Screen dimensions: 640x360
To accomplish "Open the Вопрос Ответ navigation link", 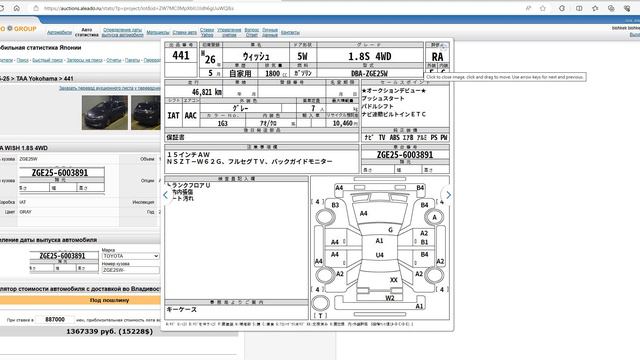I will [x=251, y=32].
